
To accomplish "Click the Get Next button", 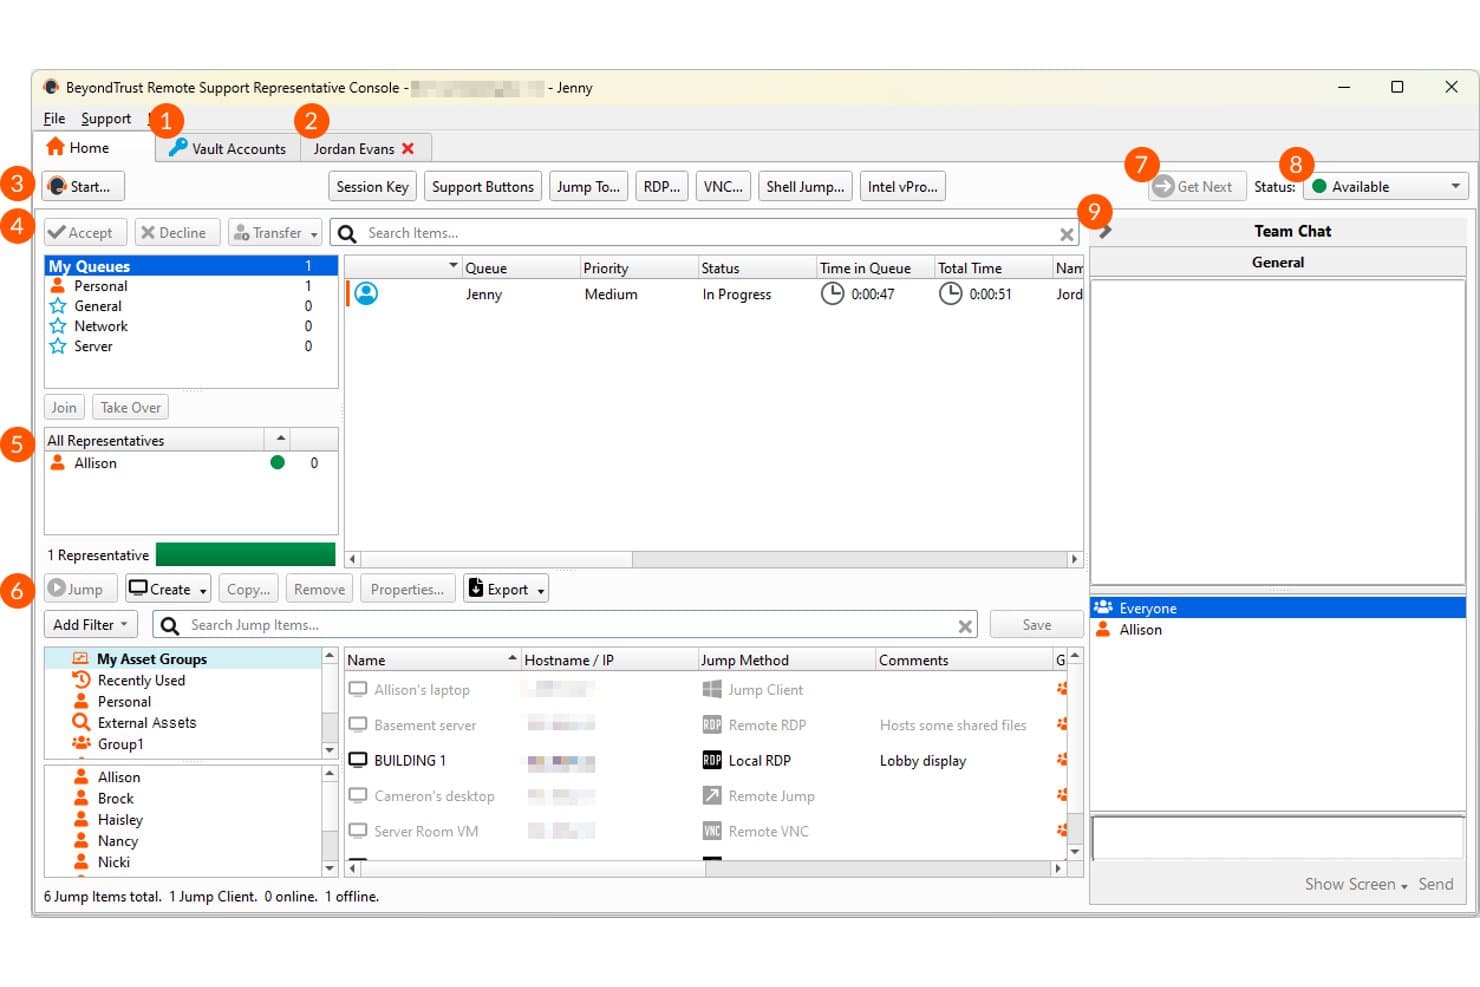I will (1196, 187).
